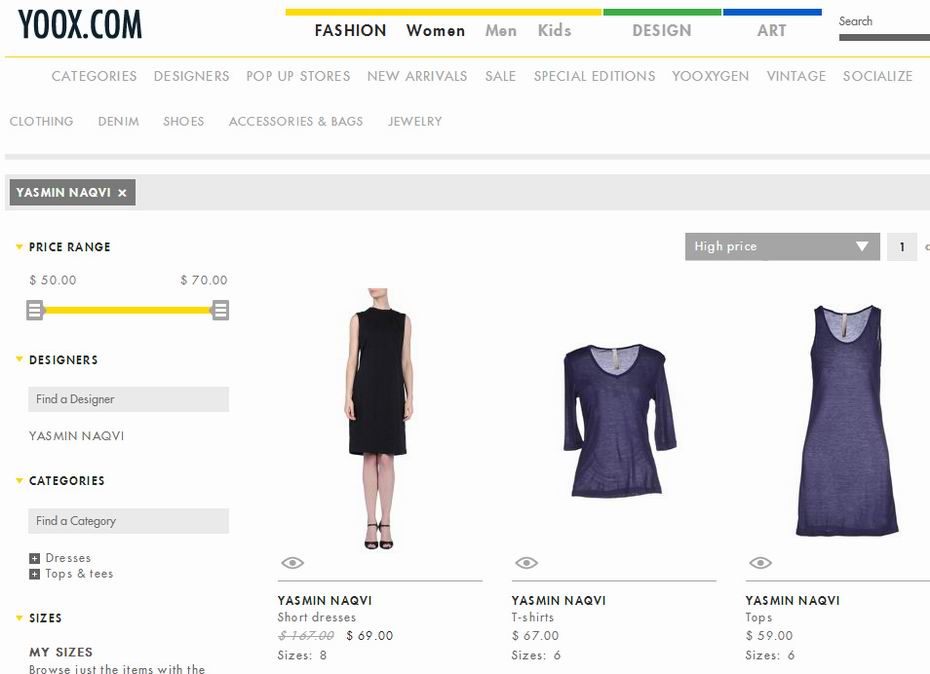Switch to the Women tab

pyautogui.click(x=436, y=30)
